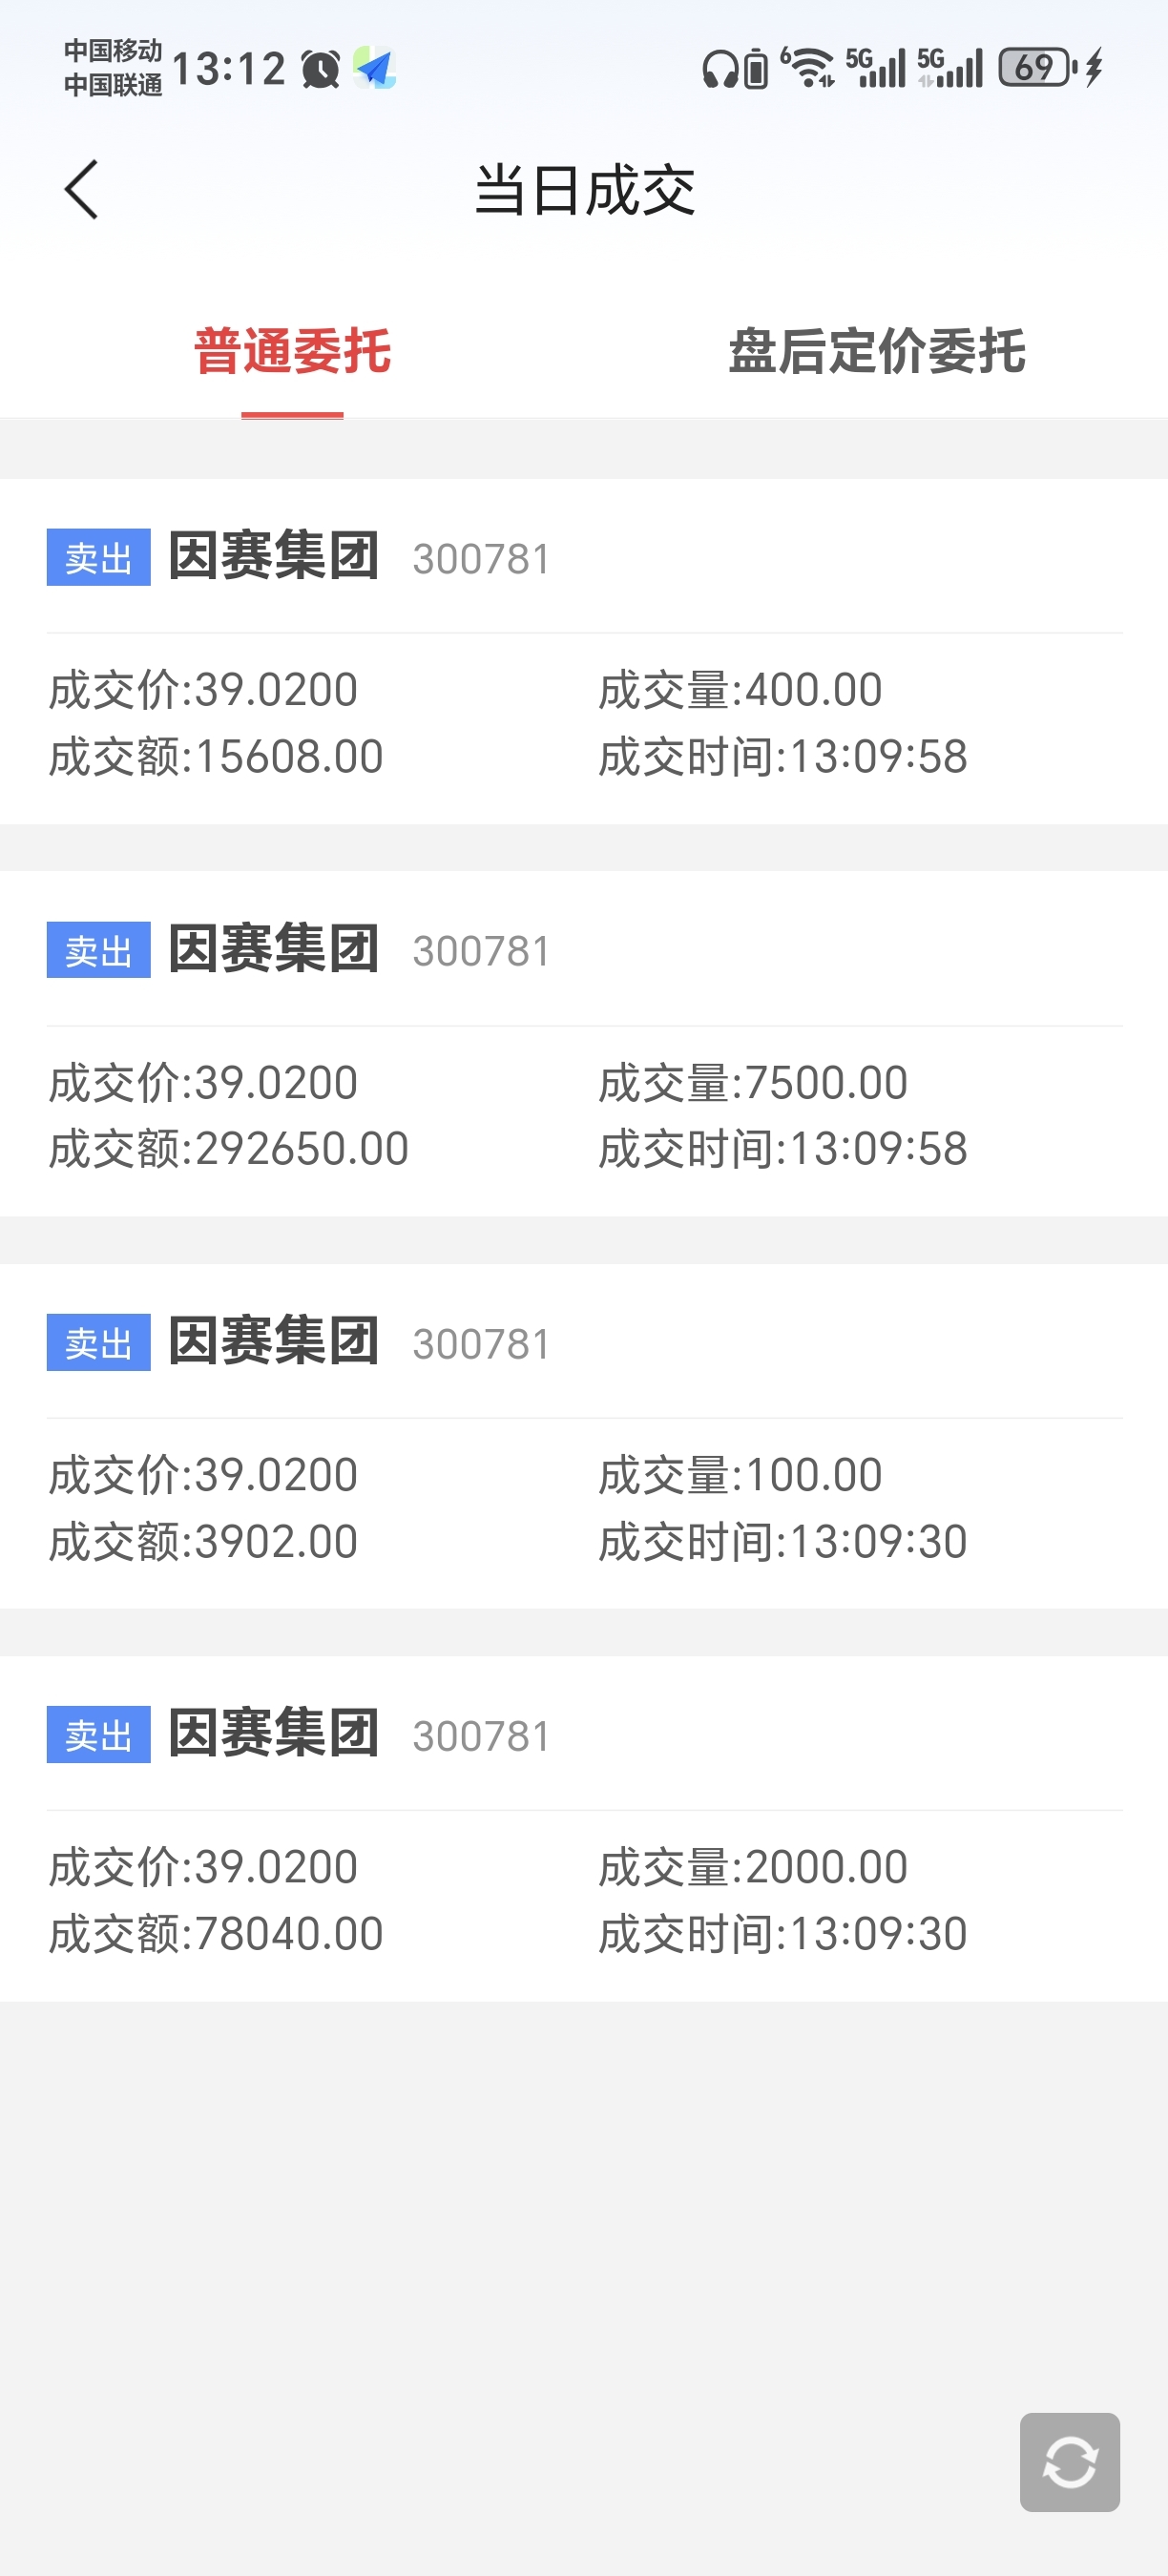
Task: Tap the Wi-Fi status icon
Action: point(809,67)
